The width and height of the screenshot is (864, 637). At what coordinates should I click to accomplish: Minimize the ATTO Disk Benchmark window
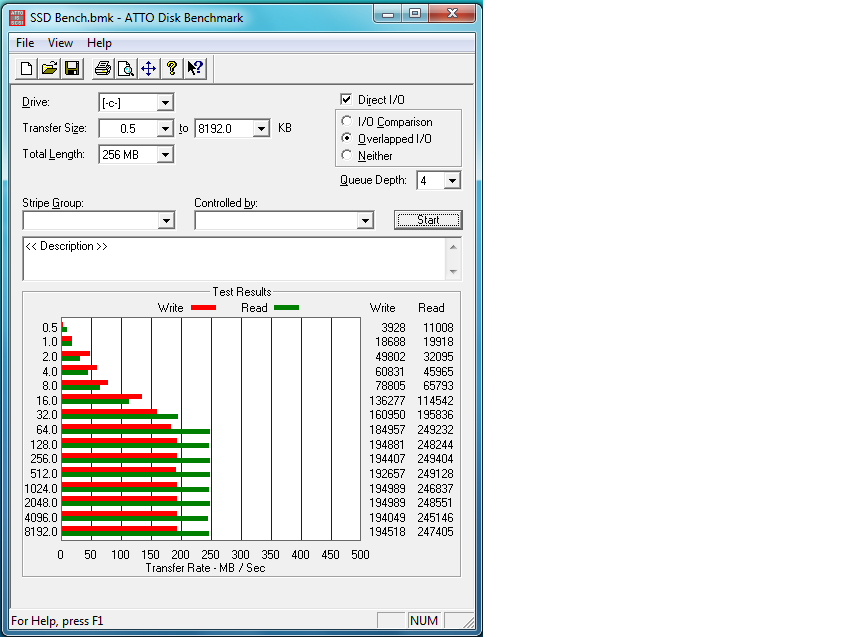(x=388, y=14)
